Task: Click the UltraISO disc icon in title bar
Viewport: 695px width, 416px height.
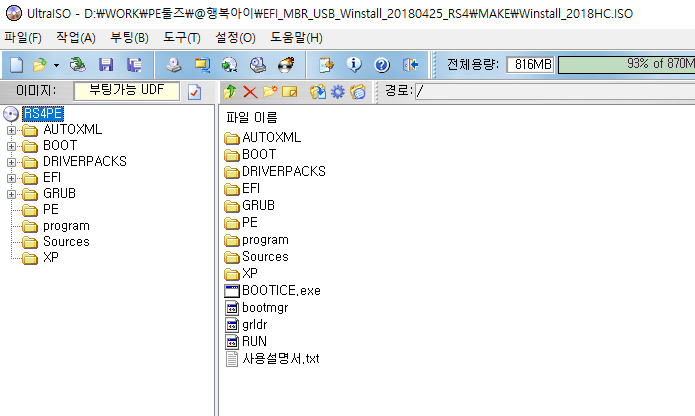Action: 14,13
